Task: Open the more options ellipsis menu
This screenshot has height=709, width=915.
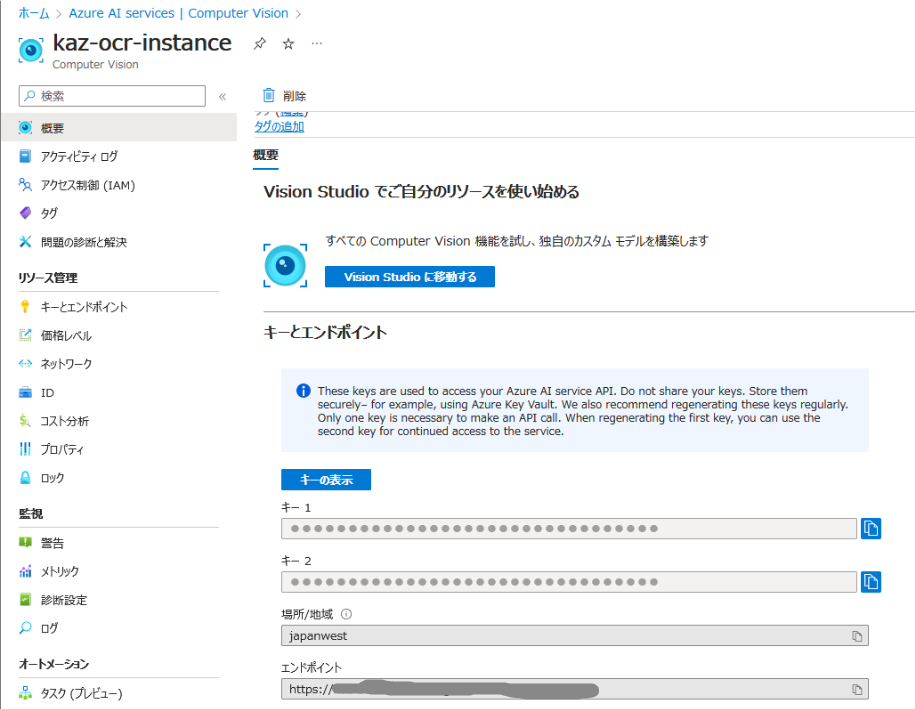Action: [316, 44]
